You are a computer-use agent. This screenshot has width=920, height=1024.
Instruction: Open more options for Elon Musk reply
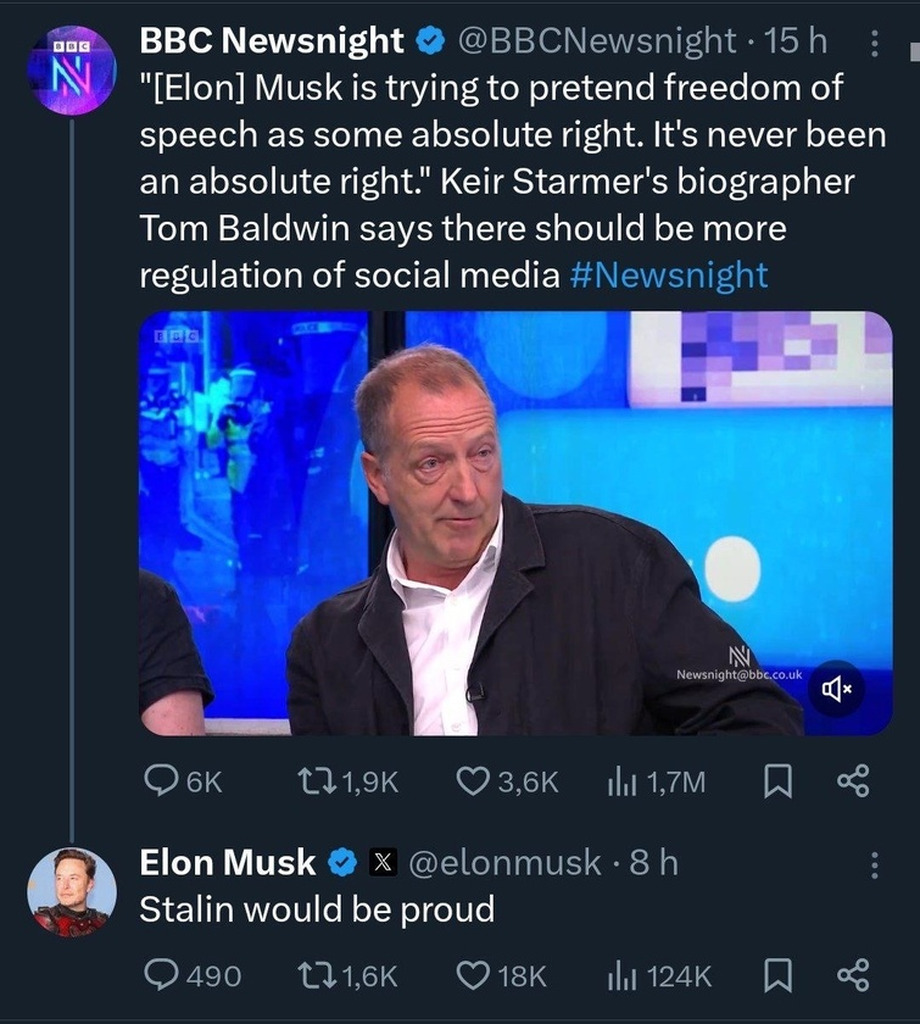(875, 864)
